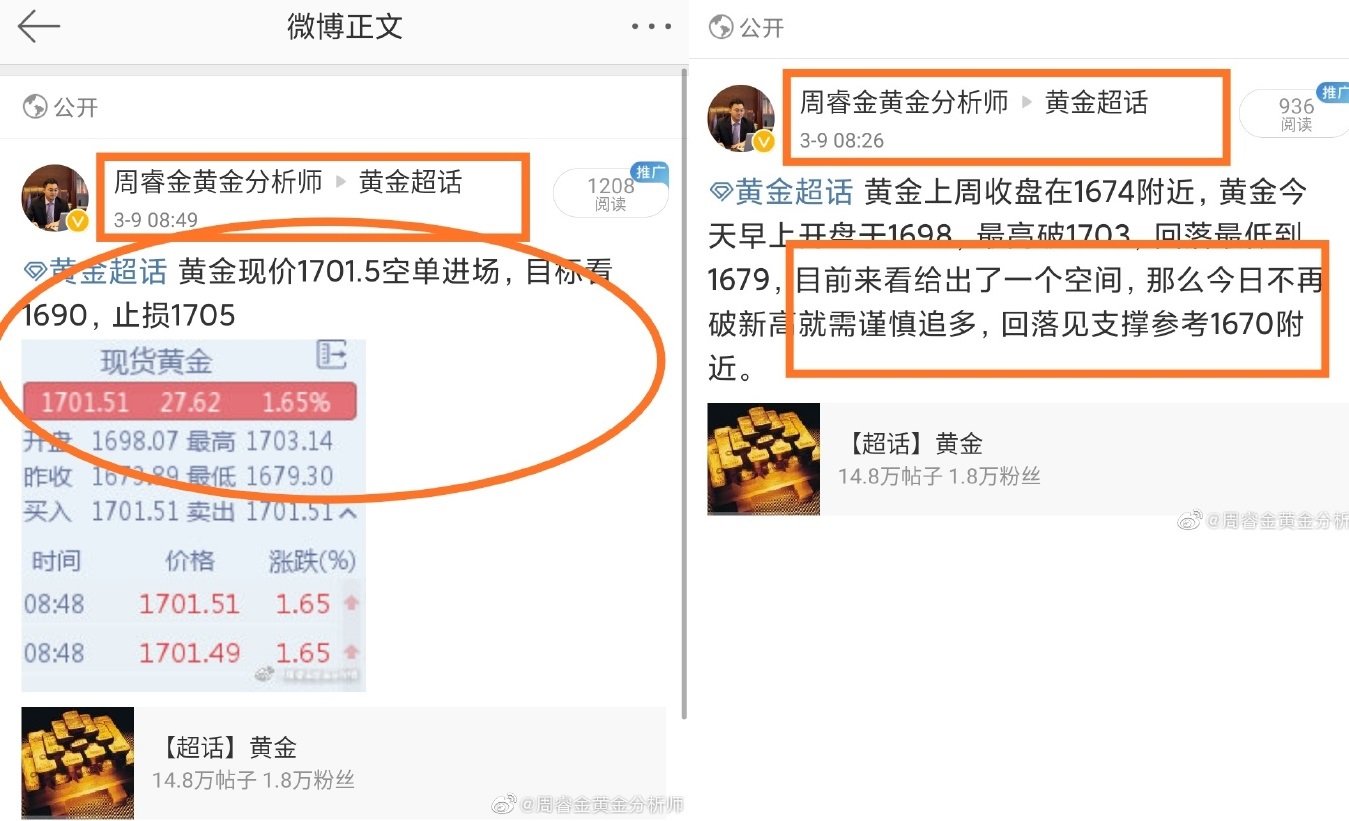Image resolution: width=1349 pixels, height=821 pixels.
Task: Open 黄金超话 topic next to right author name
Action: tap(1097, 102)
